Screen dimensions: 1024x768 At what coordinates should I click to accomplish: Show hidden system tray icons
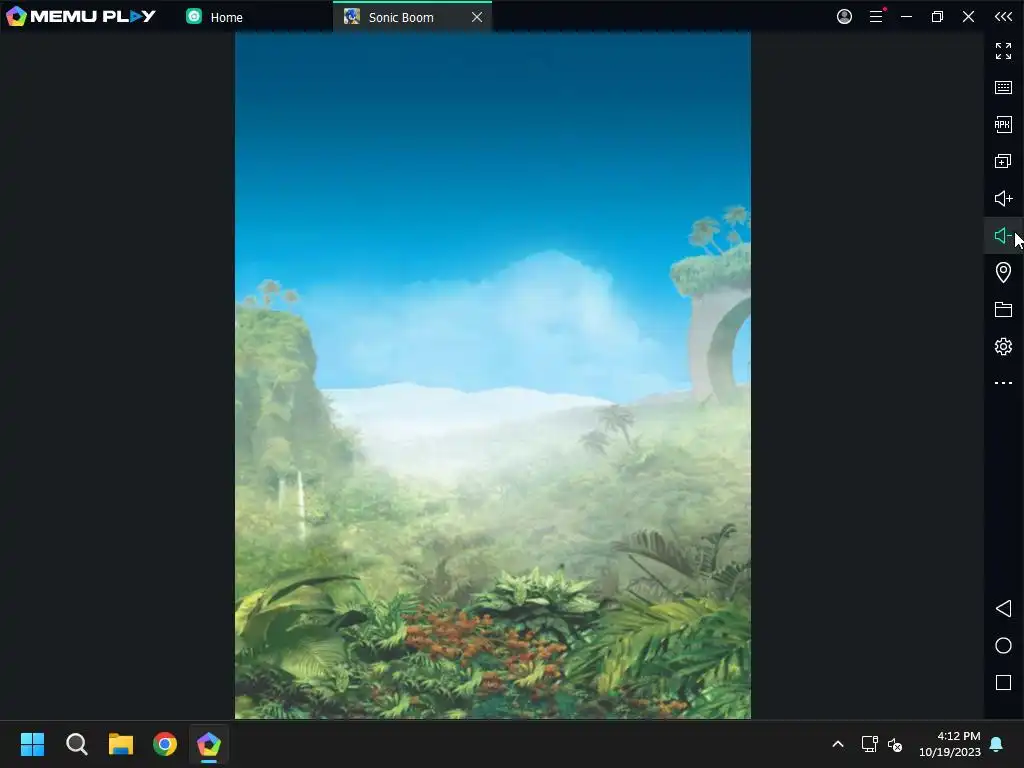coord(838,744)
